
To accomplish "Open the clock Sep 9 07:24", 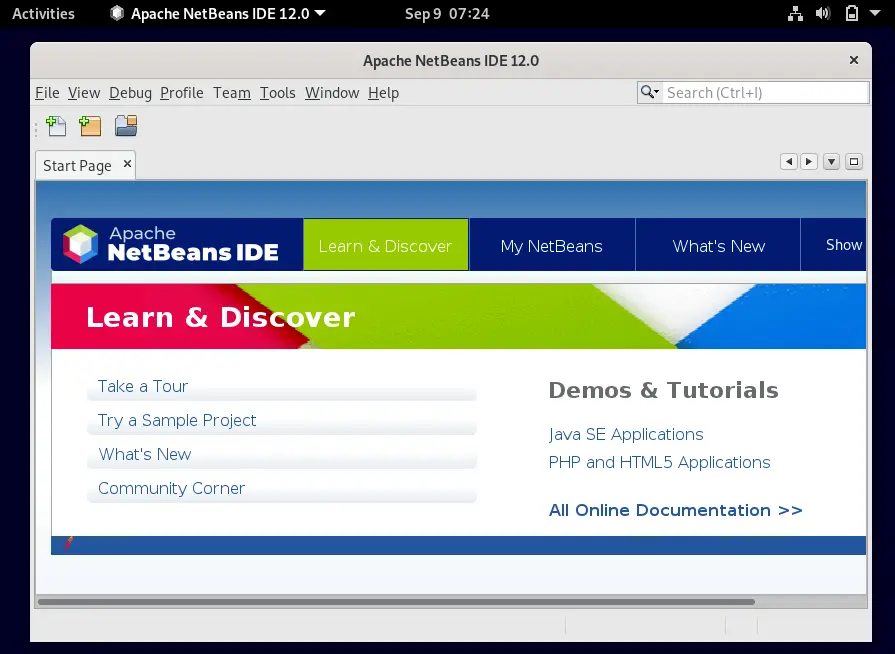I will click(x=447, y=14).
